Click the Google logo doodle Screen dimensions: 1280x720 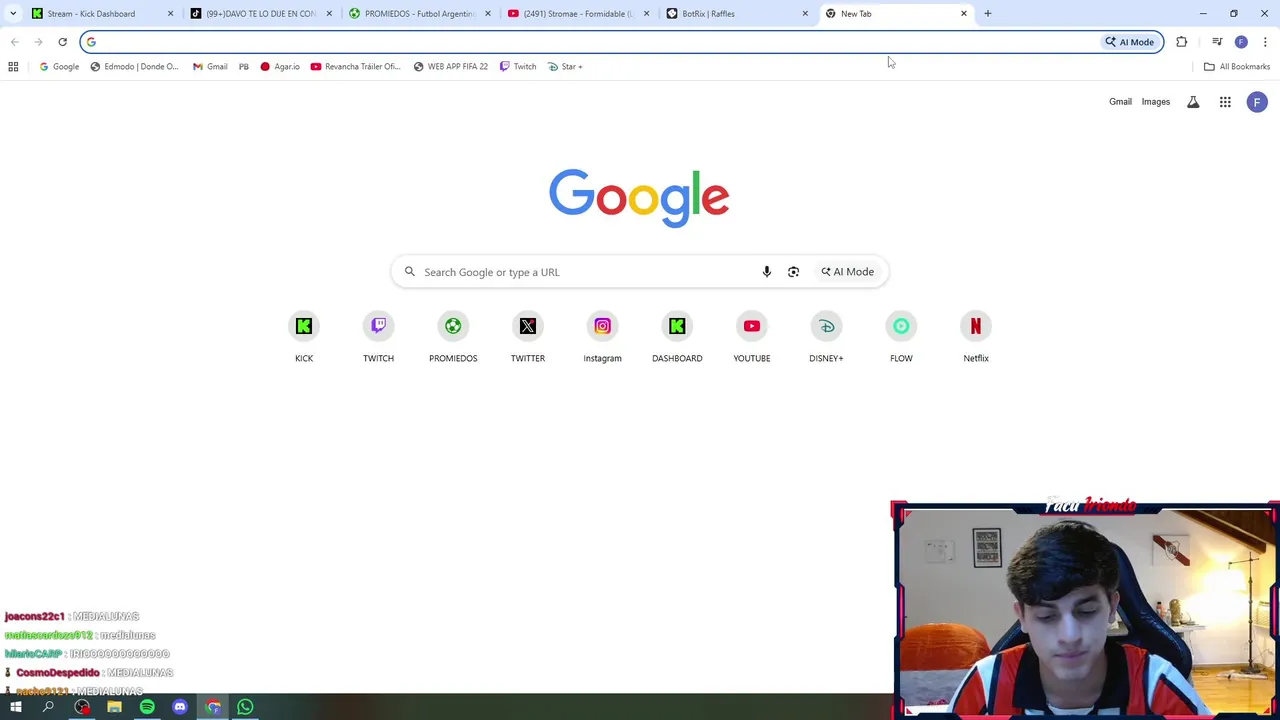(639, 198)
